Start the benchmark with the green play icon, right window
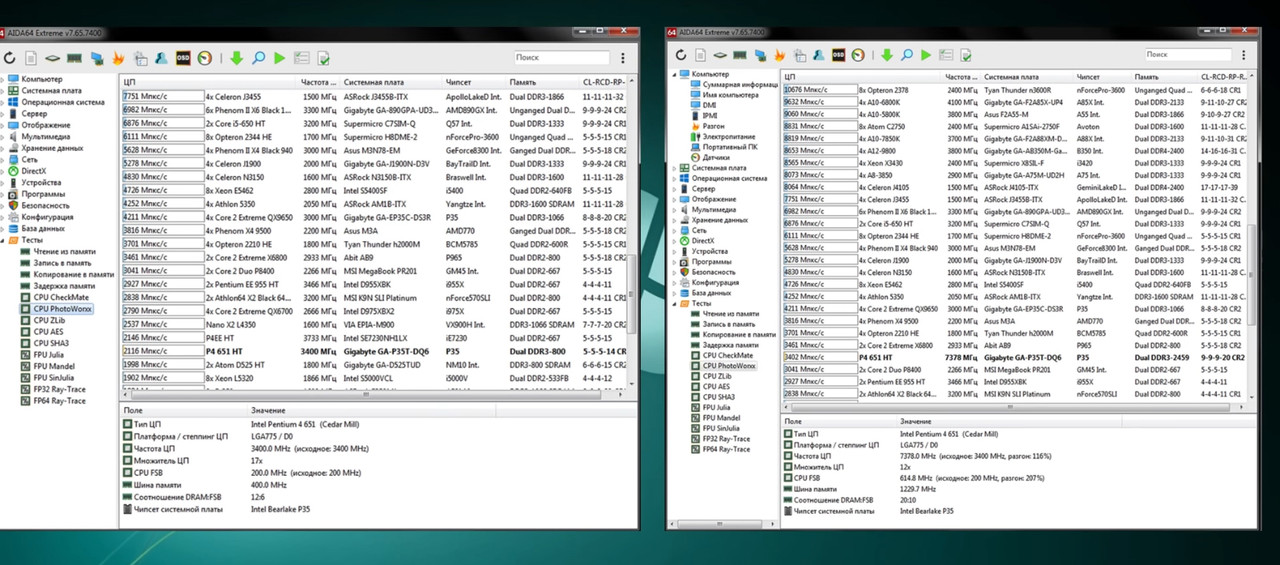 (x=926, y=55)
